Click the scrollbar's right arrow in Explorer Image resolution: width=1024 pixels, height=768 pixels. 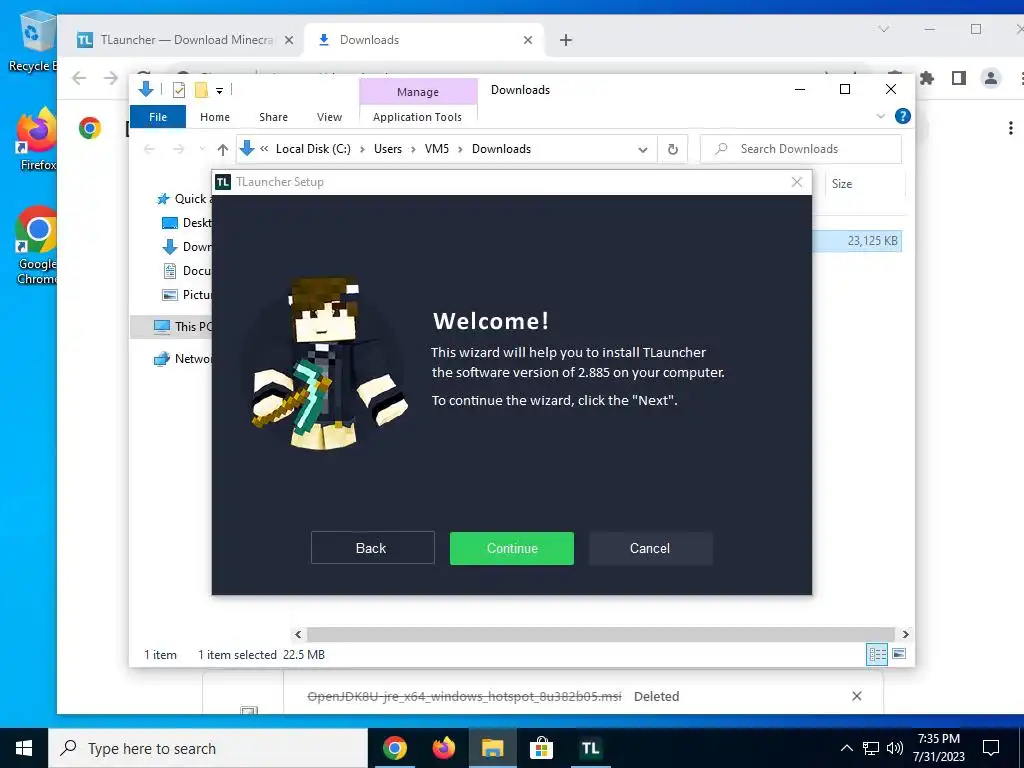tap(905, 634)
